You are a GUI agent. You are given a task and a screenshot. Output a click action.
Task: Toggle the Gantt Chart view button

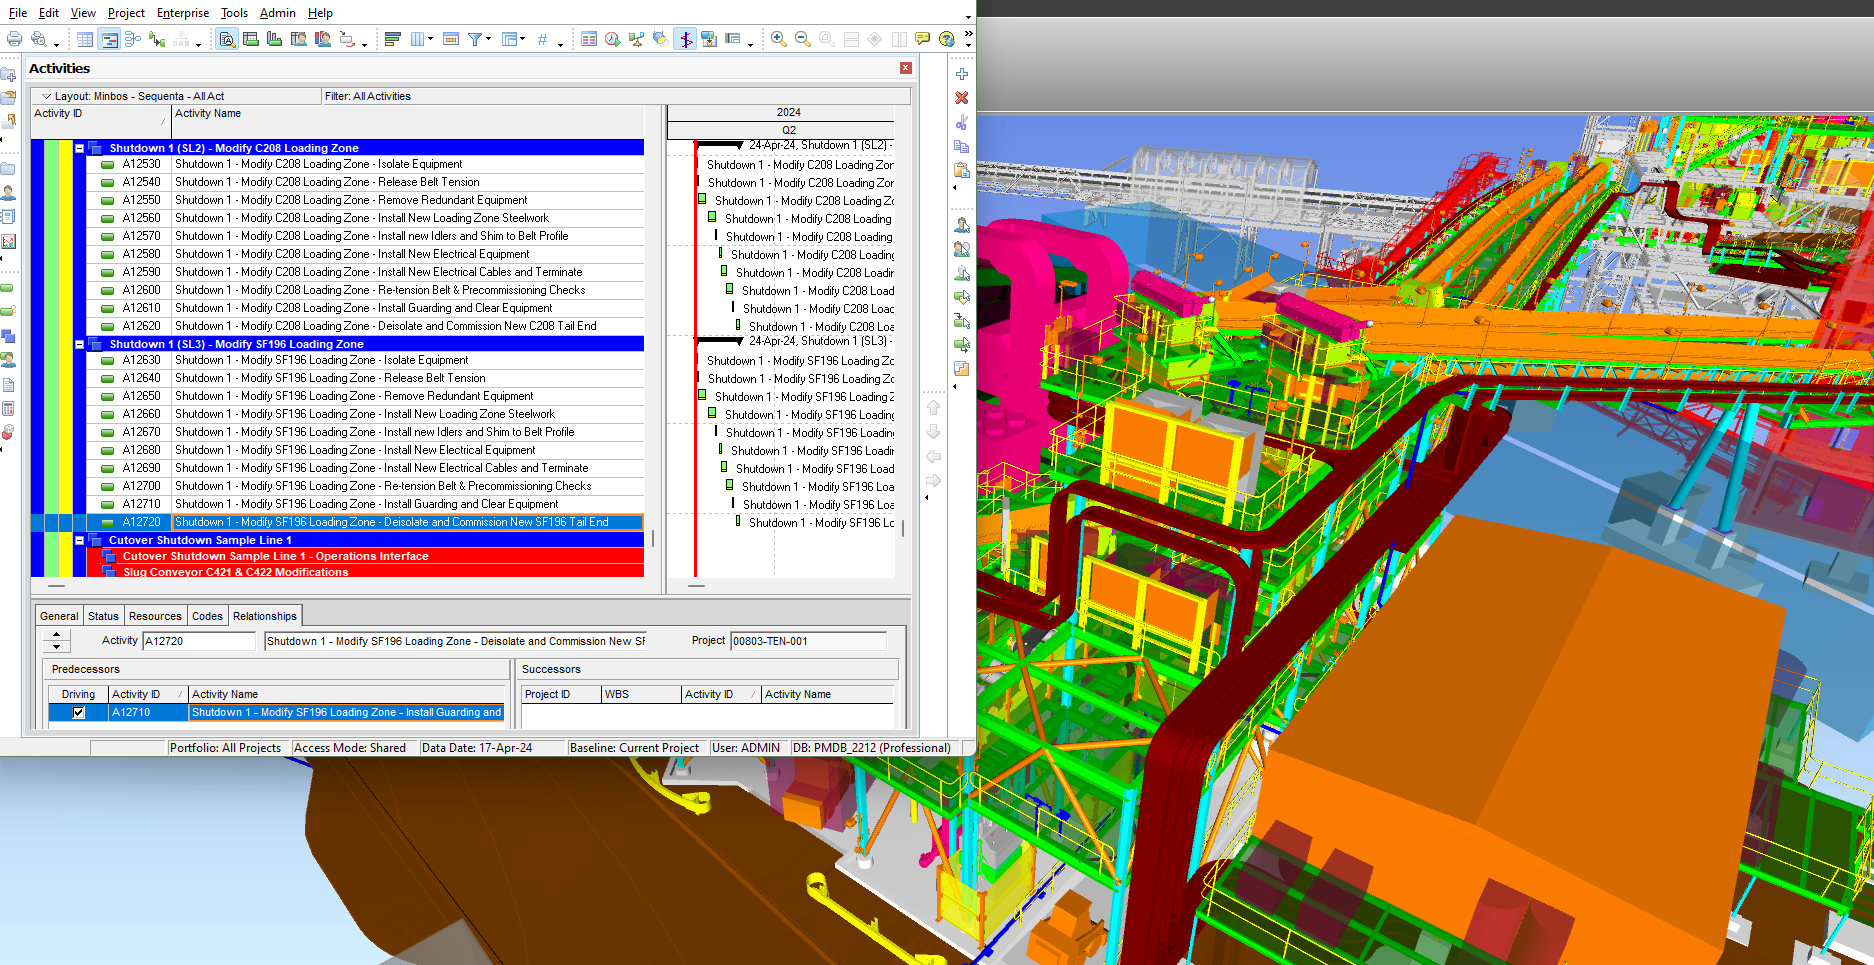pyautogui.click(x=109, y=39)
